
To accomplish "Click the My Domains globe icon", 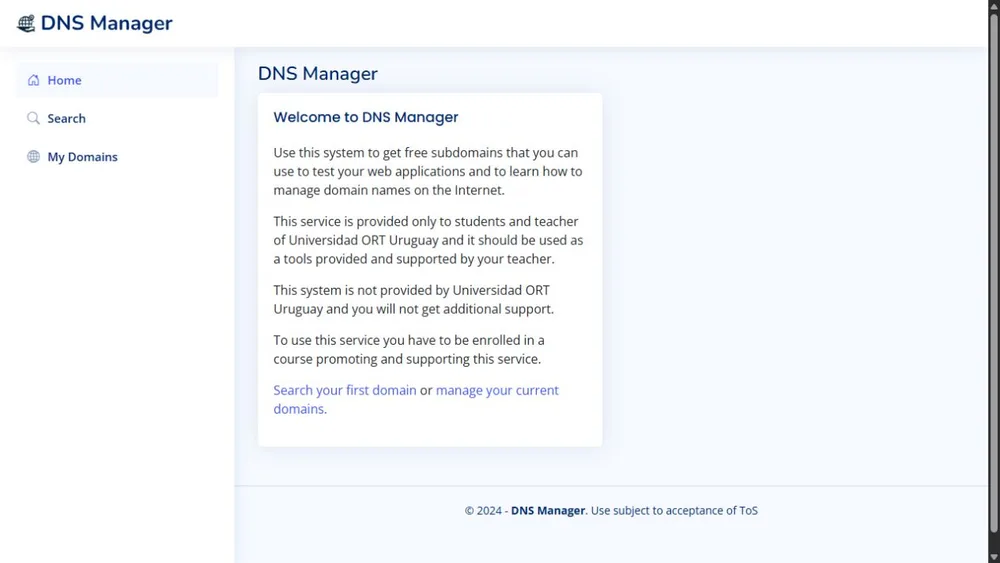I will coord(33,156).
